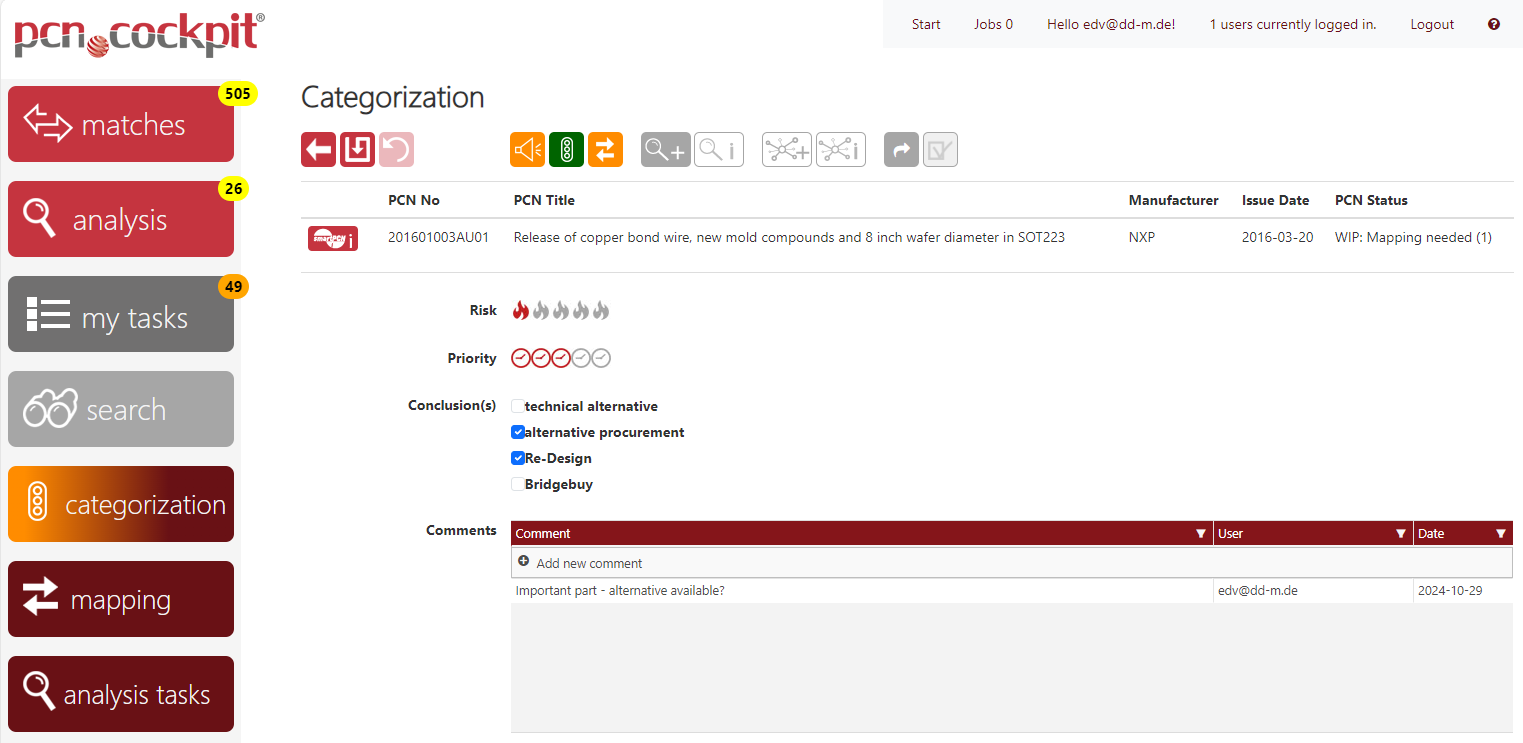1523x743 pixels.
Task: Open the Date column filter dropdown
Action: [1501, 534]
